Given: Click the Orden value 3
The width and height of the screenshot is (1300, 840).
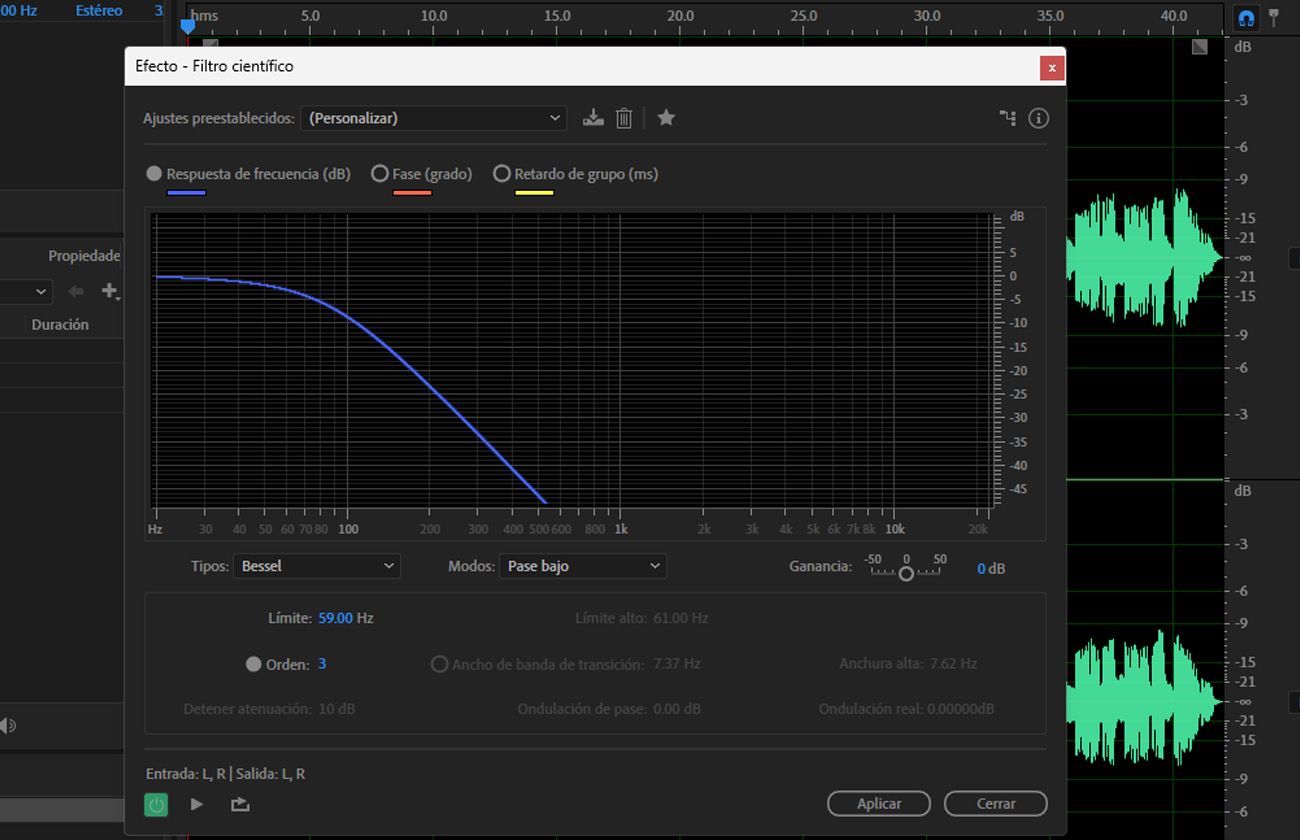Looking at the screenshot, I should (322, 664).
